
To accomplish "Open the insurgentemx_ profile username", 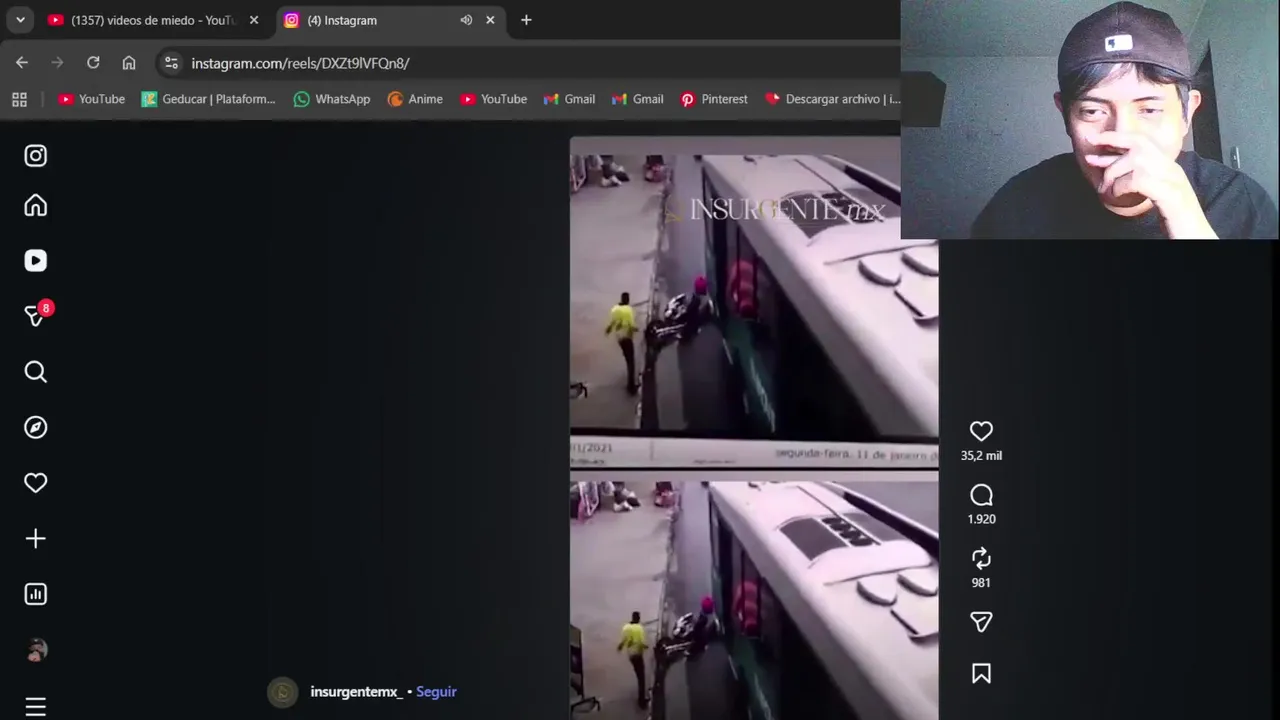I will click(x=356, y=692).
